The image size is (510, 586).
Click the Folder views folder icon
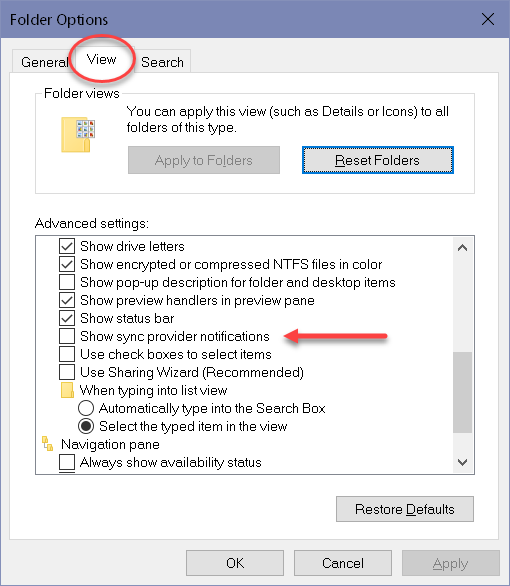pyautogui.click(x=78, y=135)
